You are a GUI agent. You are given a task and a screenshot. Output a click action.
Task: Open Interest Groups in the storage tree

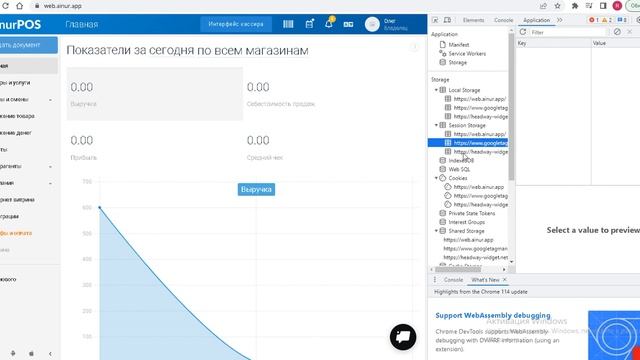(x=467, y=222)
